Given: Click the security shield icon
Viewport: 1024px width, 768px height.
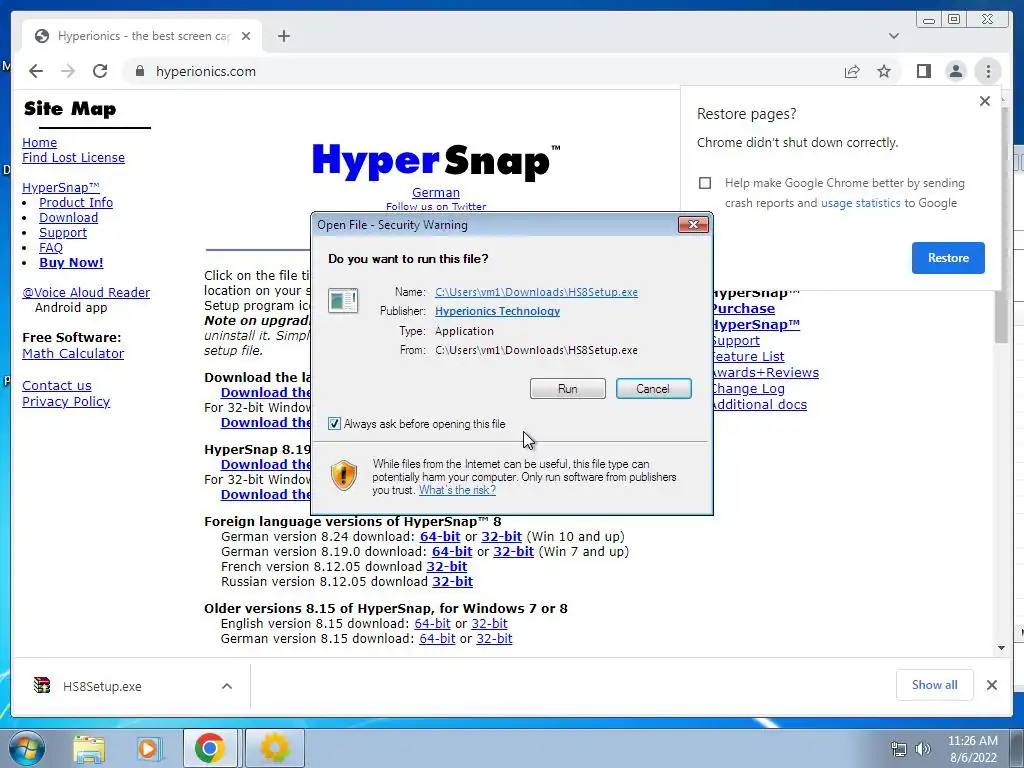Looking at the screenshot, I should pyautogui.click(x=344, y=475).
